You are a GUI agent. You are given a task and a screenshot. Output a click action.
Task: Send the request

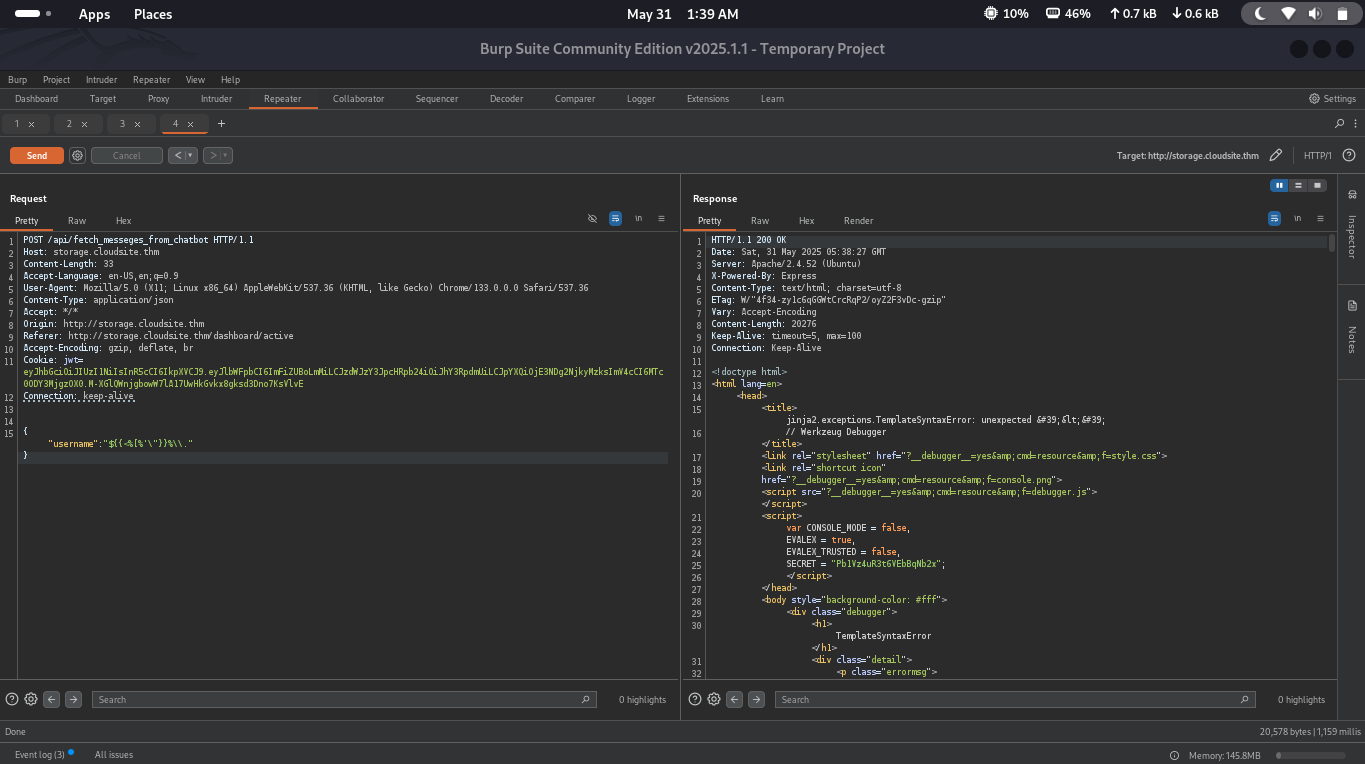[37, 155]
